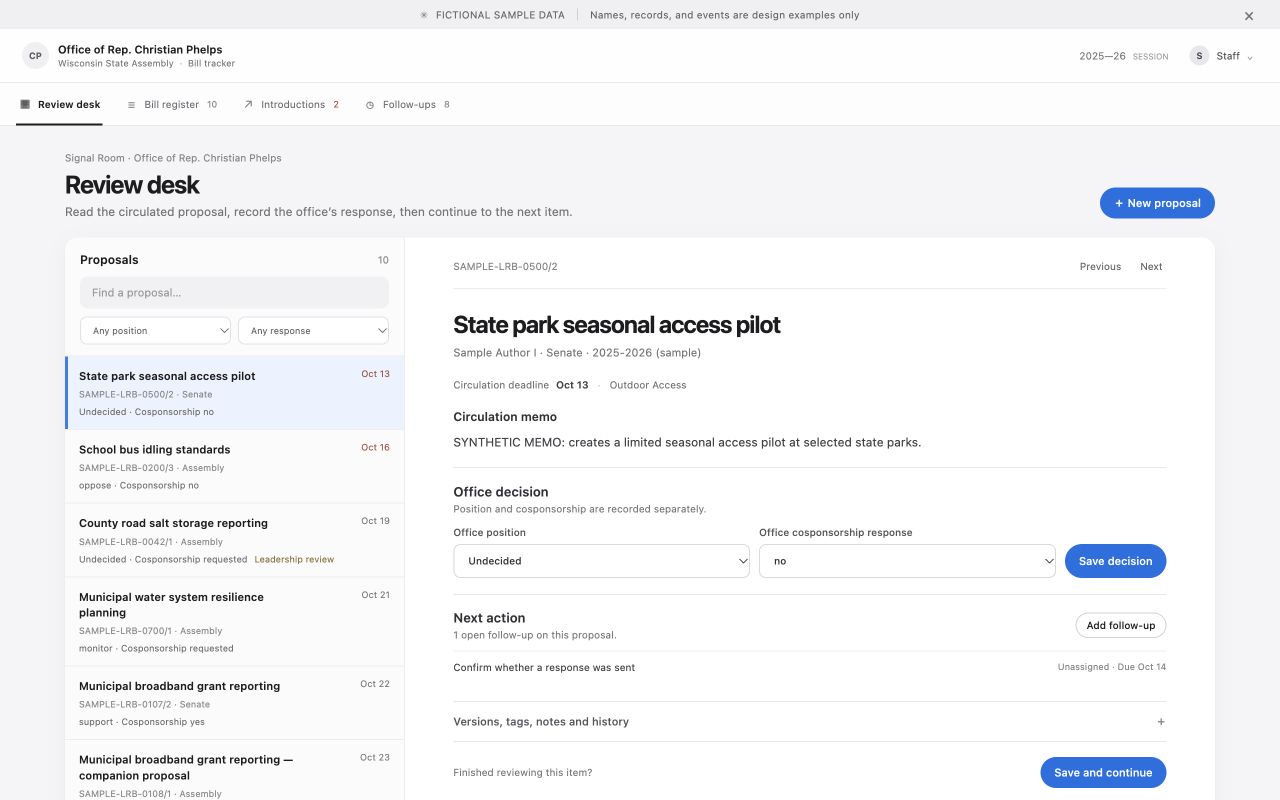This screenshot has height=800, width=1280.
Task: Open the Follow-ups tab
Action: (407, 104)
